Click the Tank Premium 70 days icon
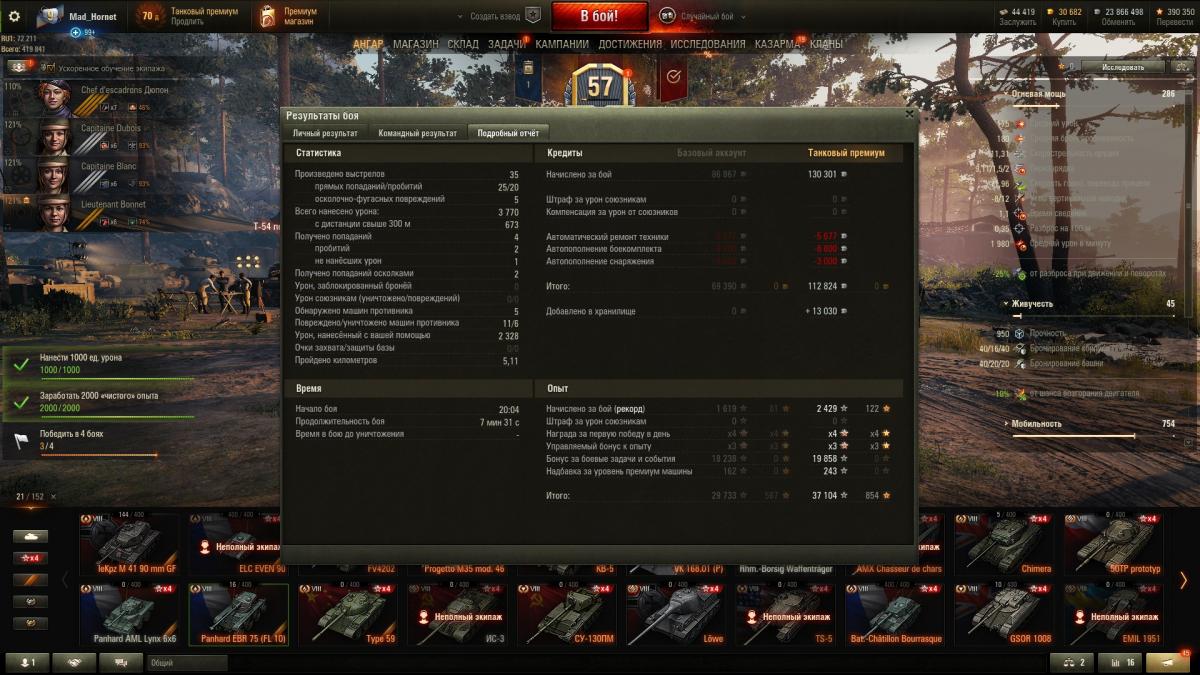 tap(149, 16)
